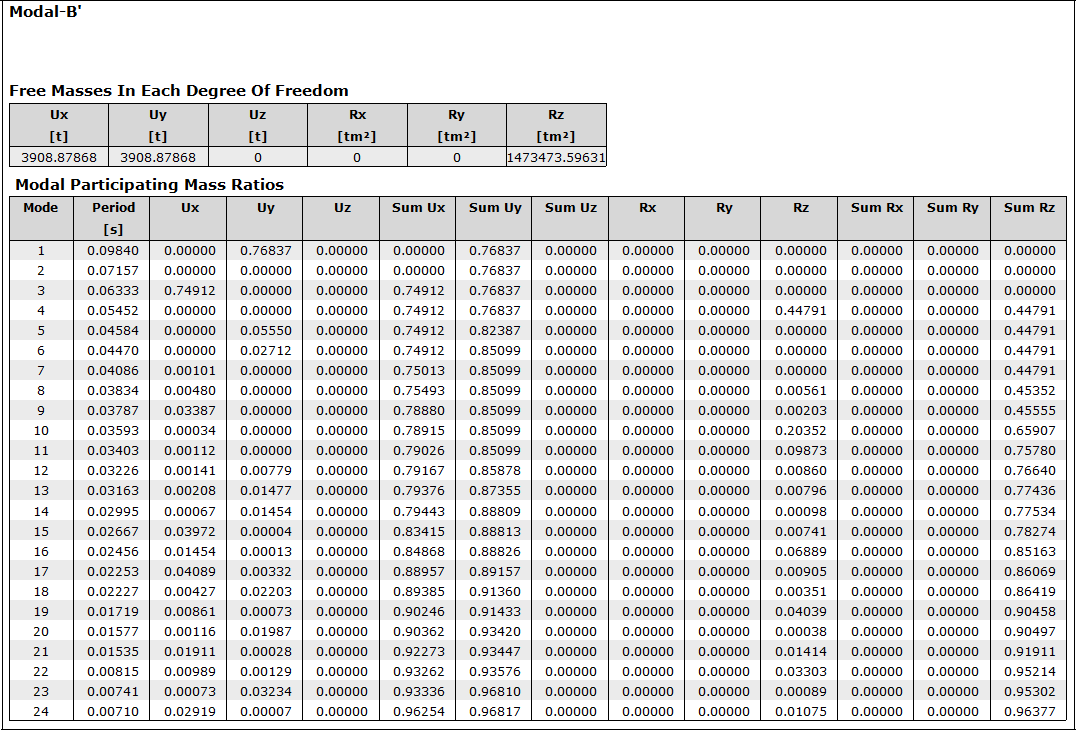The image size is (1076, 730).
Task: Click the Rz value 0.20352 in mode 10
Action: tap(800, 431)
